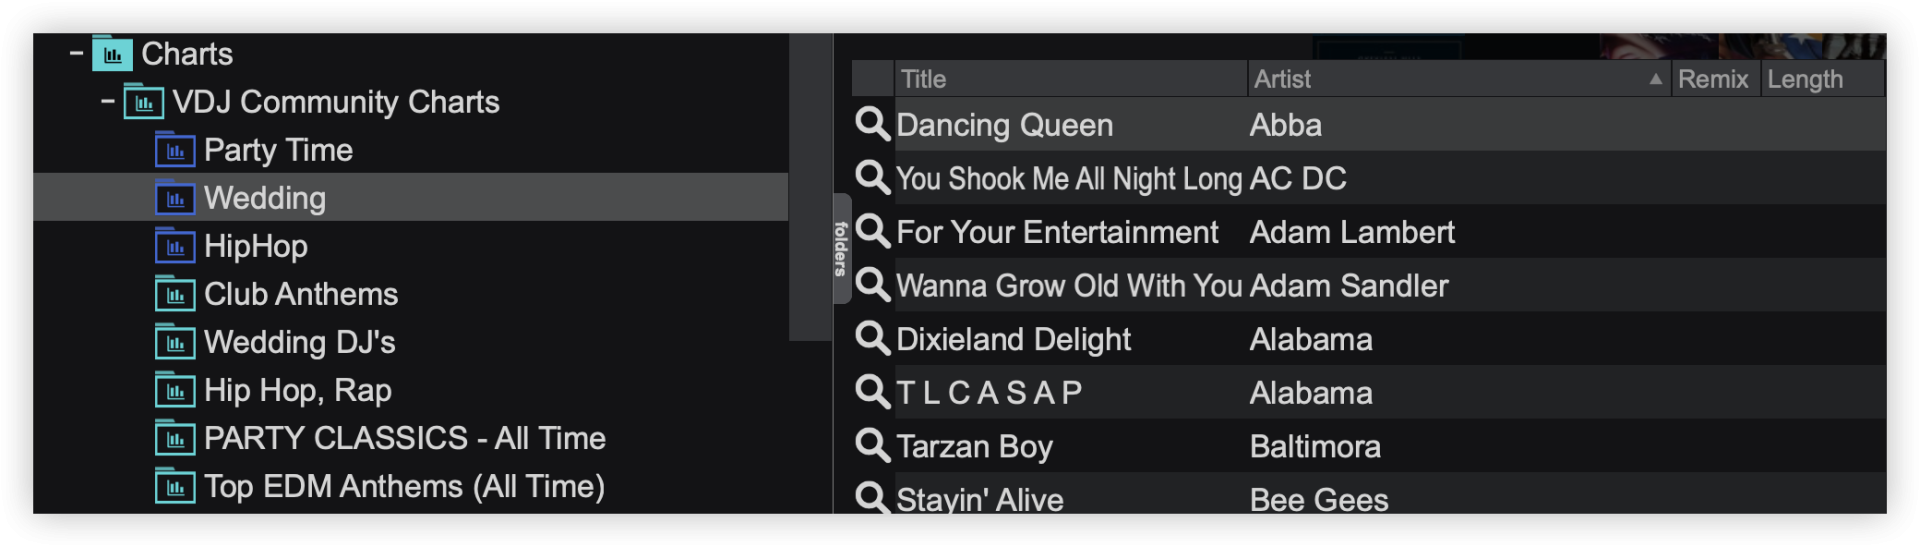The image size is (1920, 547).
Task: Sort the list by Title column
Action: coord(1068,79)
